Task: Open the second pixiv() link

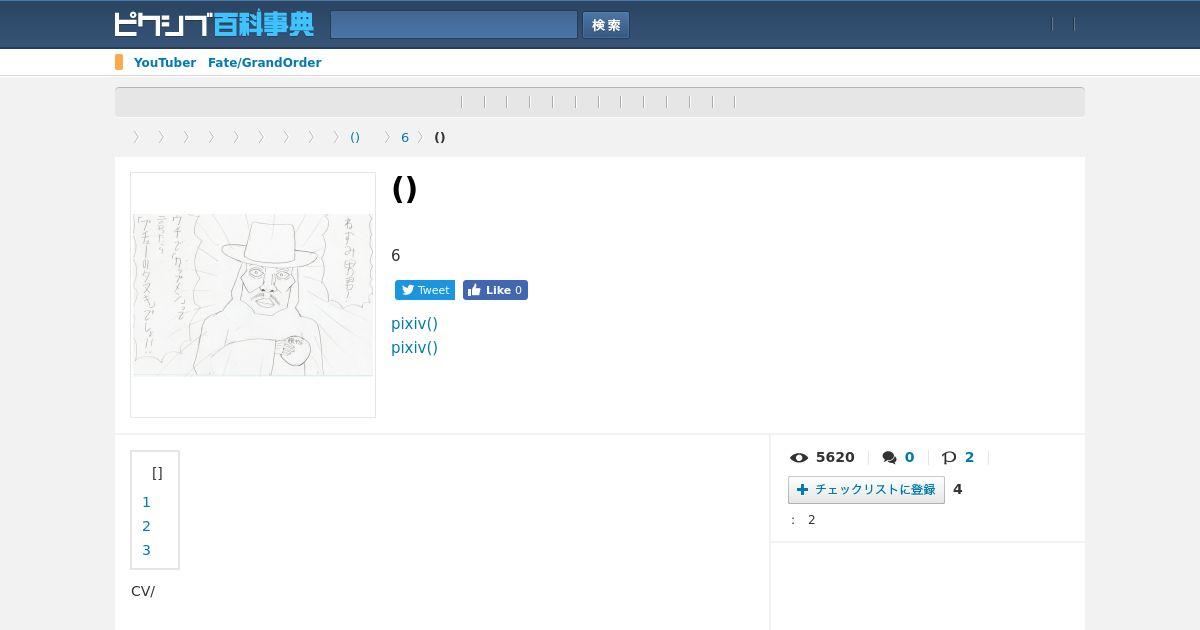Action: (x=414, y=348)
